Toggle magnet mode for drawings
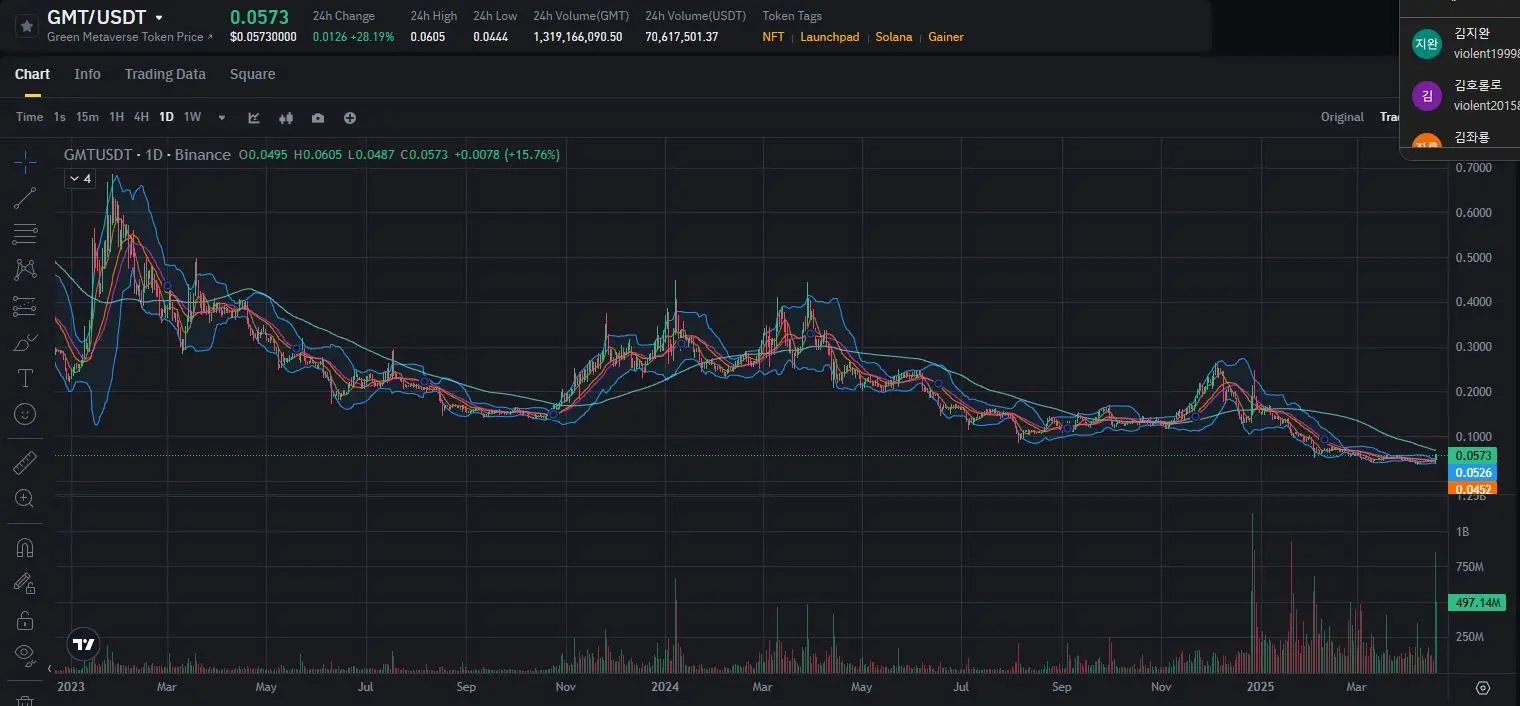This screenshot has width=1520, height=706. 25,548
